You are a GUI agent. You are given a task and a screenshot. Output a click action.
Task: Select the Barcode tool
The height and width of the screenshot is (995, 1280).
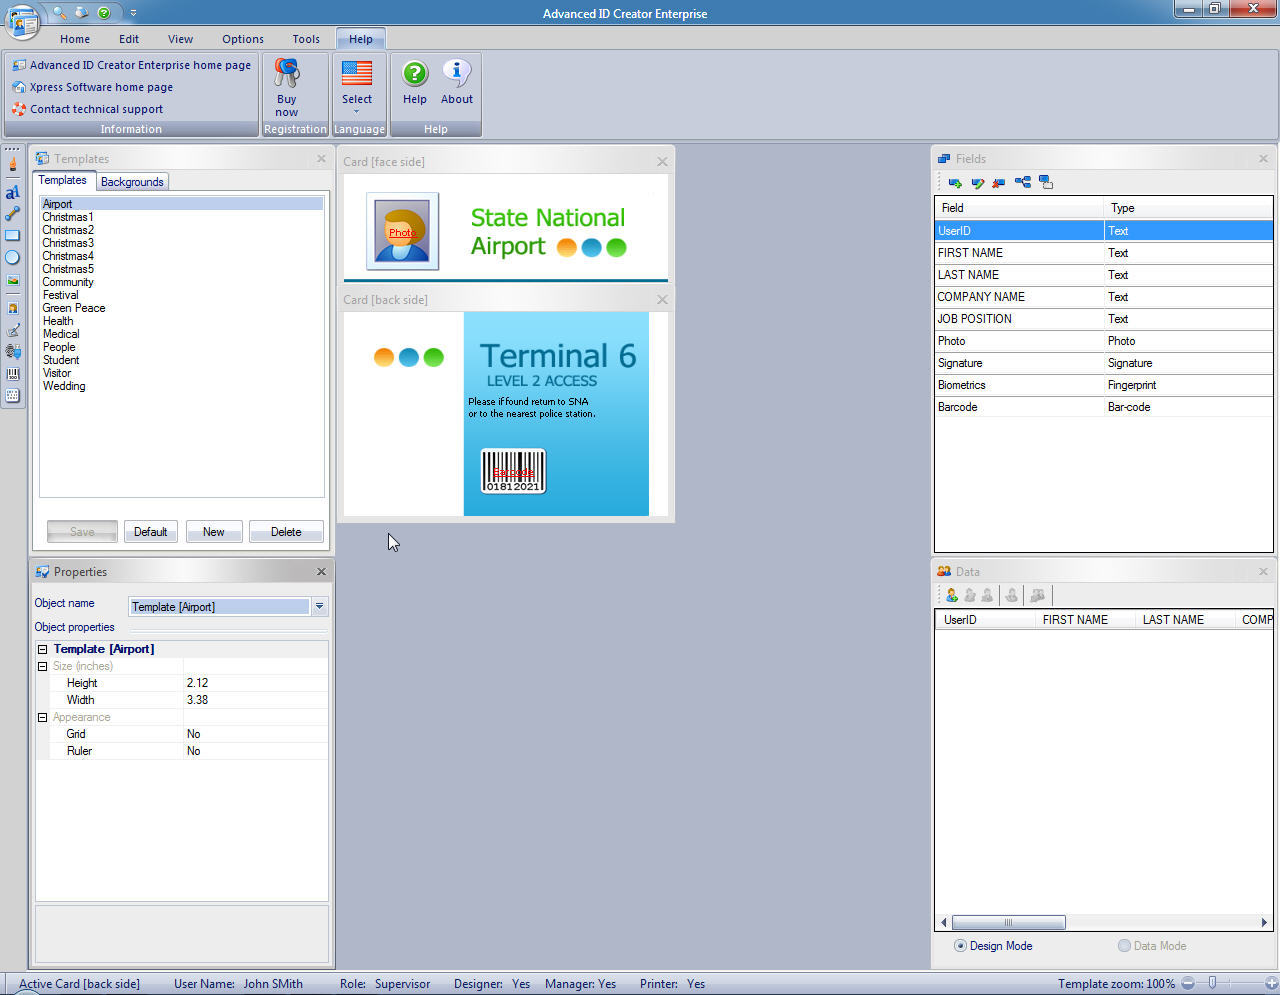pyautogui.click(x=12, y=374)
